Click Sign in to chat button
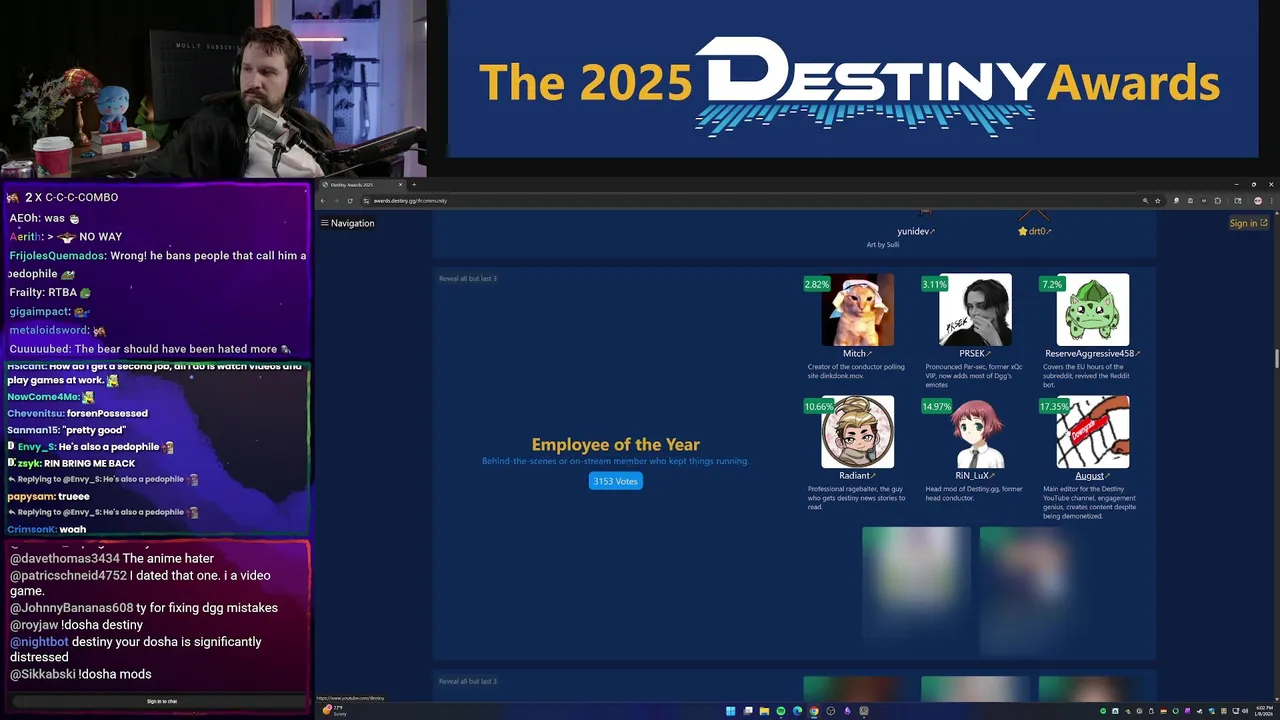1280x720 pixels. 162,701
